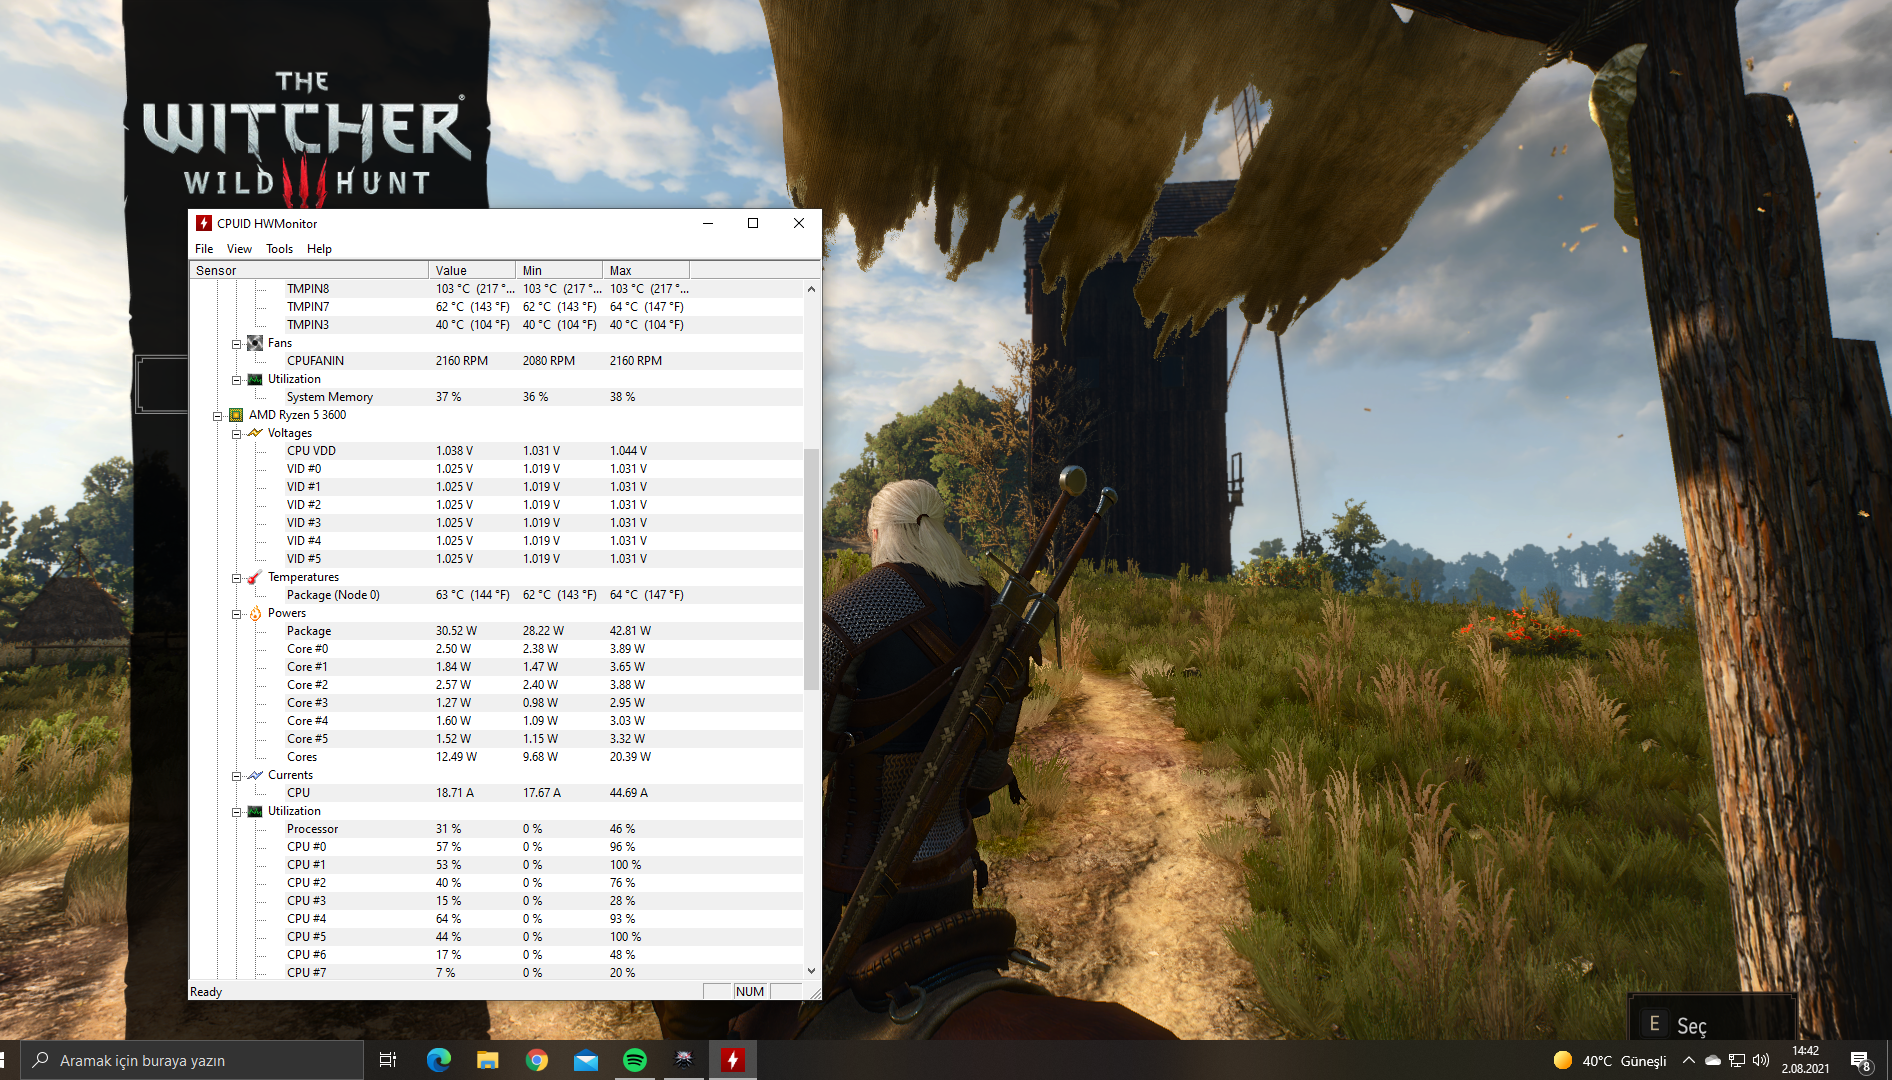Click the Voltages category icon
The width and height of the screenshot is (1892, 1080).
pos(255,433)
